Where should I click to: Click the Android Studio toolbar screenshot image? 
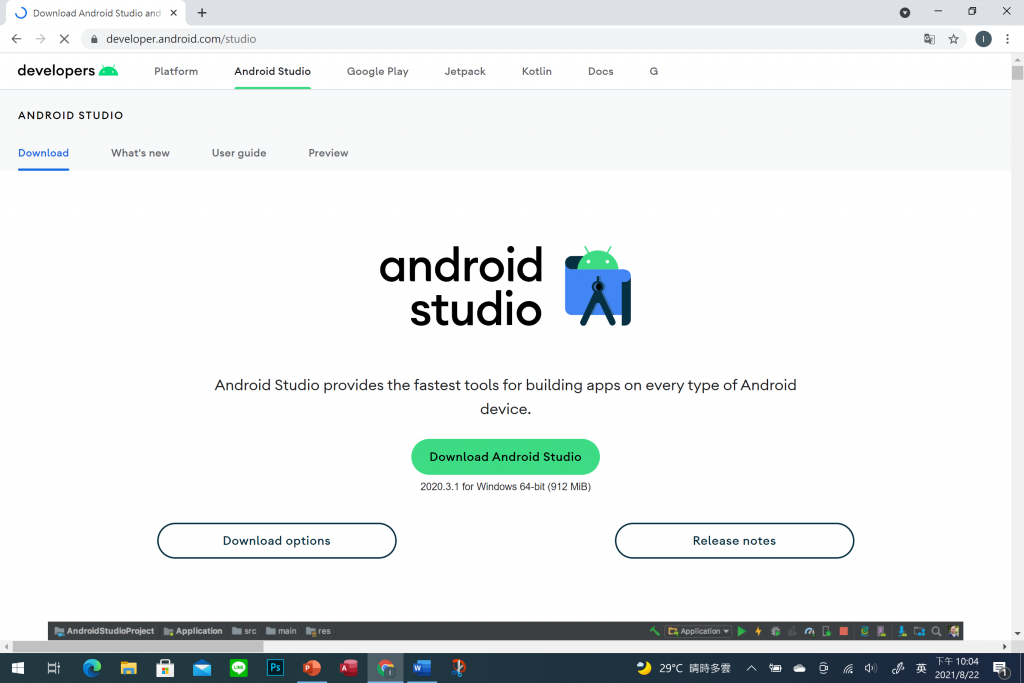coord(505,631)
